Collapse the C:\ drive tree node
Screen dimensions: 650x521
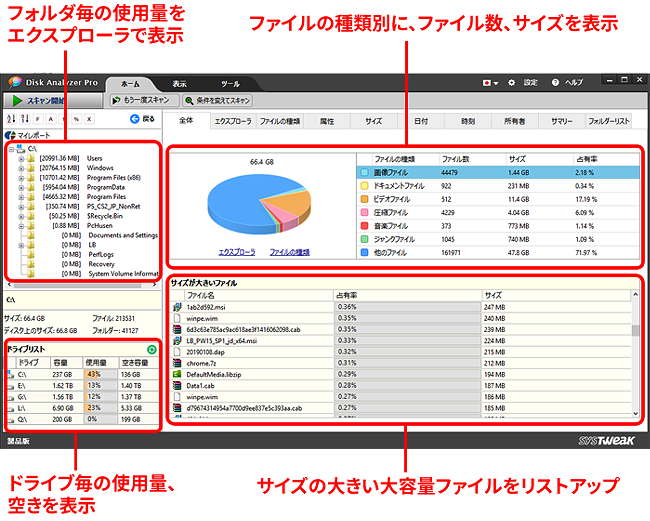click(11, 149)
